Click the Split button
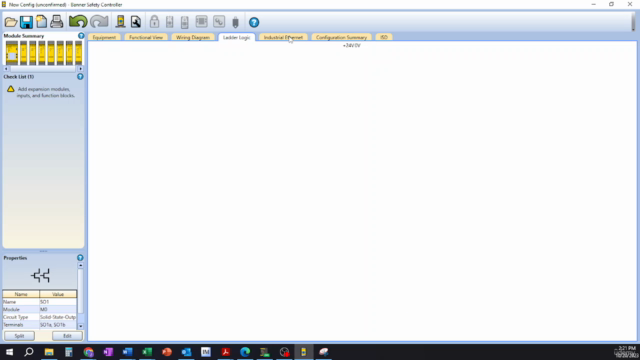The height and width of the screenshot is (360, 640). pyautogui.click(x=19, y=336)
